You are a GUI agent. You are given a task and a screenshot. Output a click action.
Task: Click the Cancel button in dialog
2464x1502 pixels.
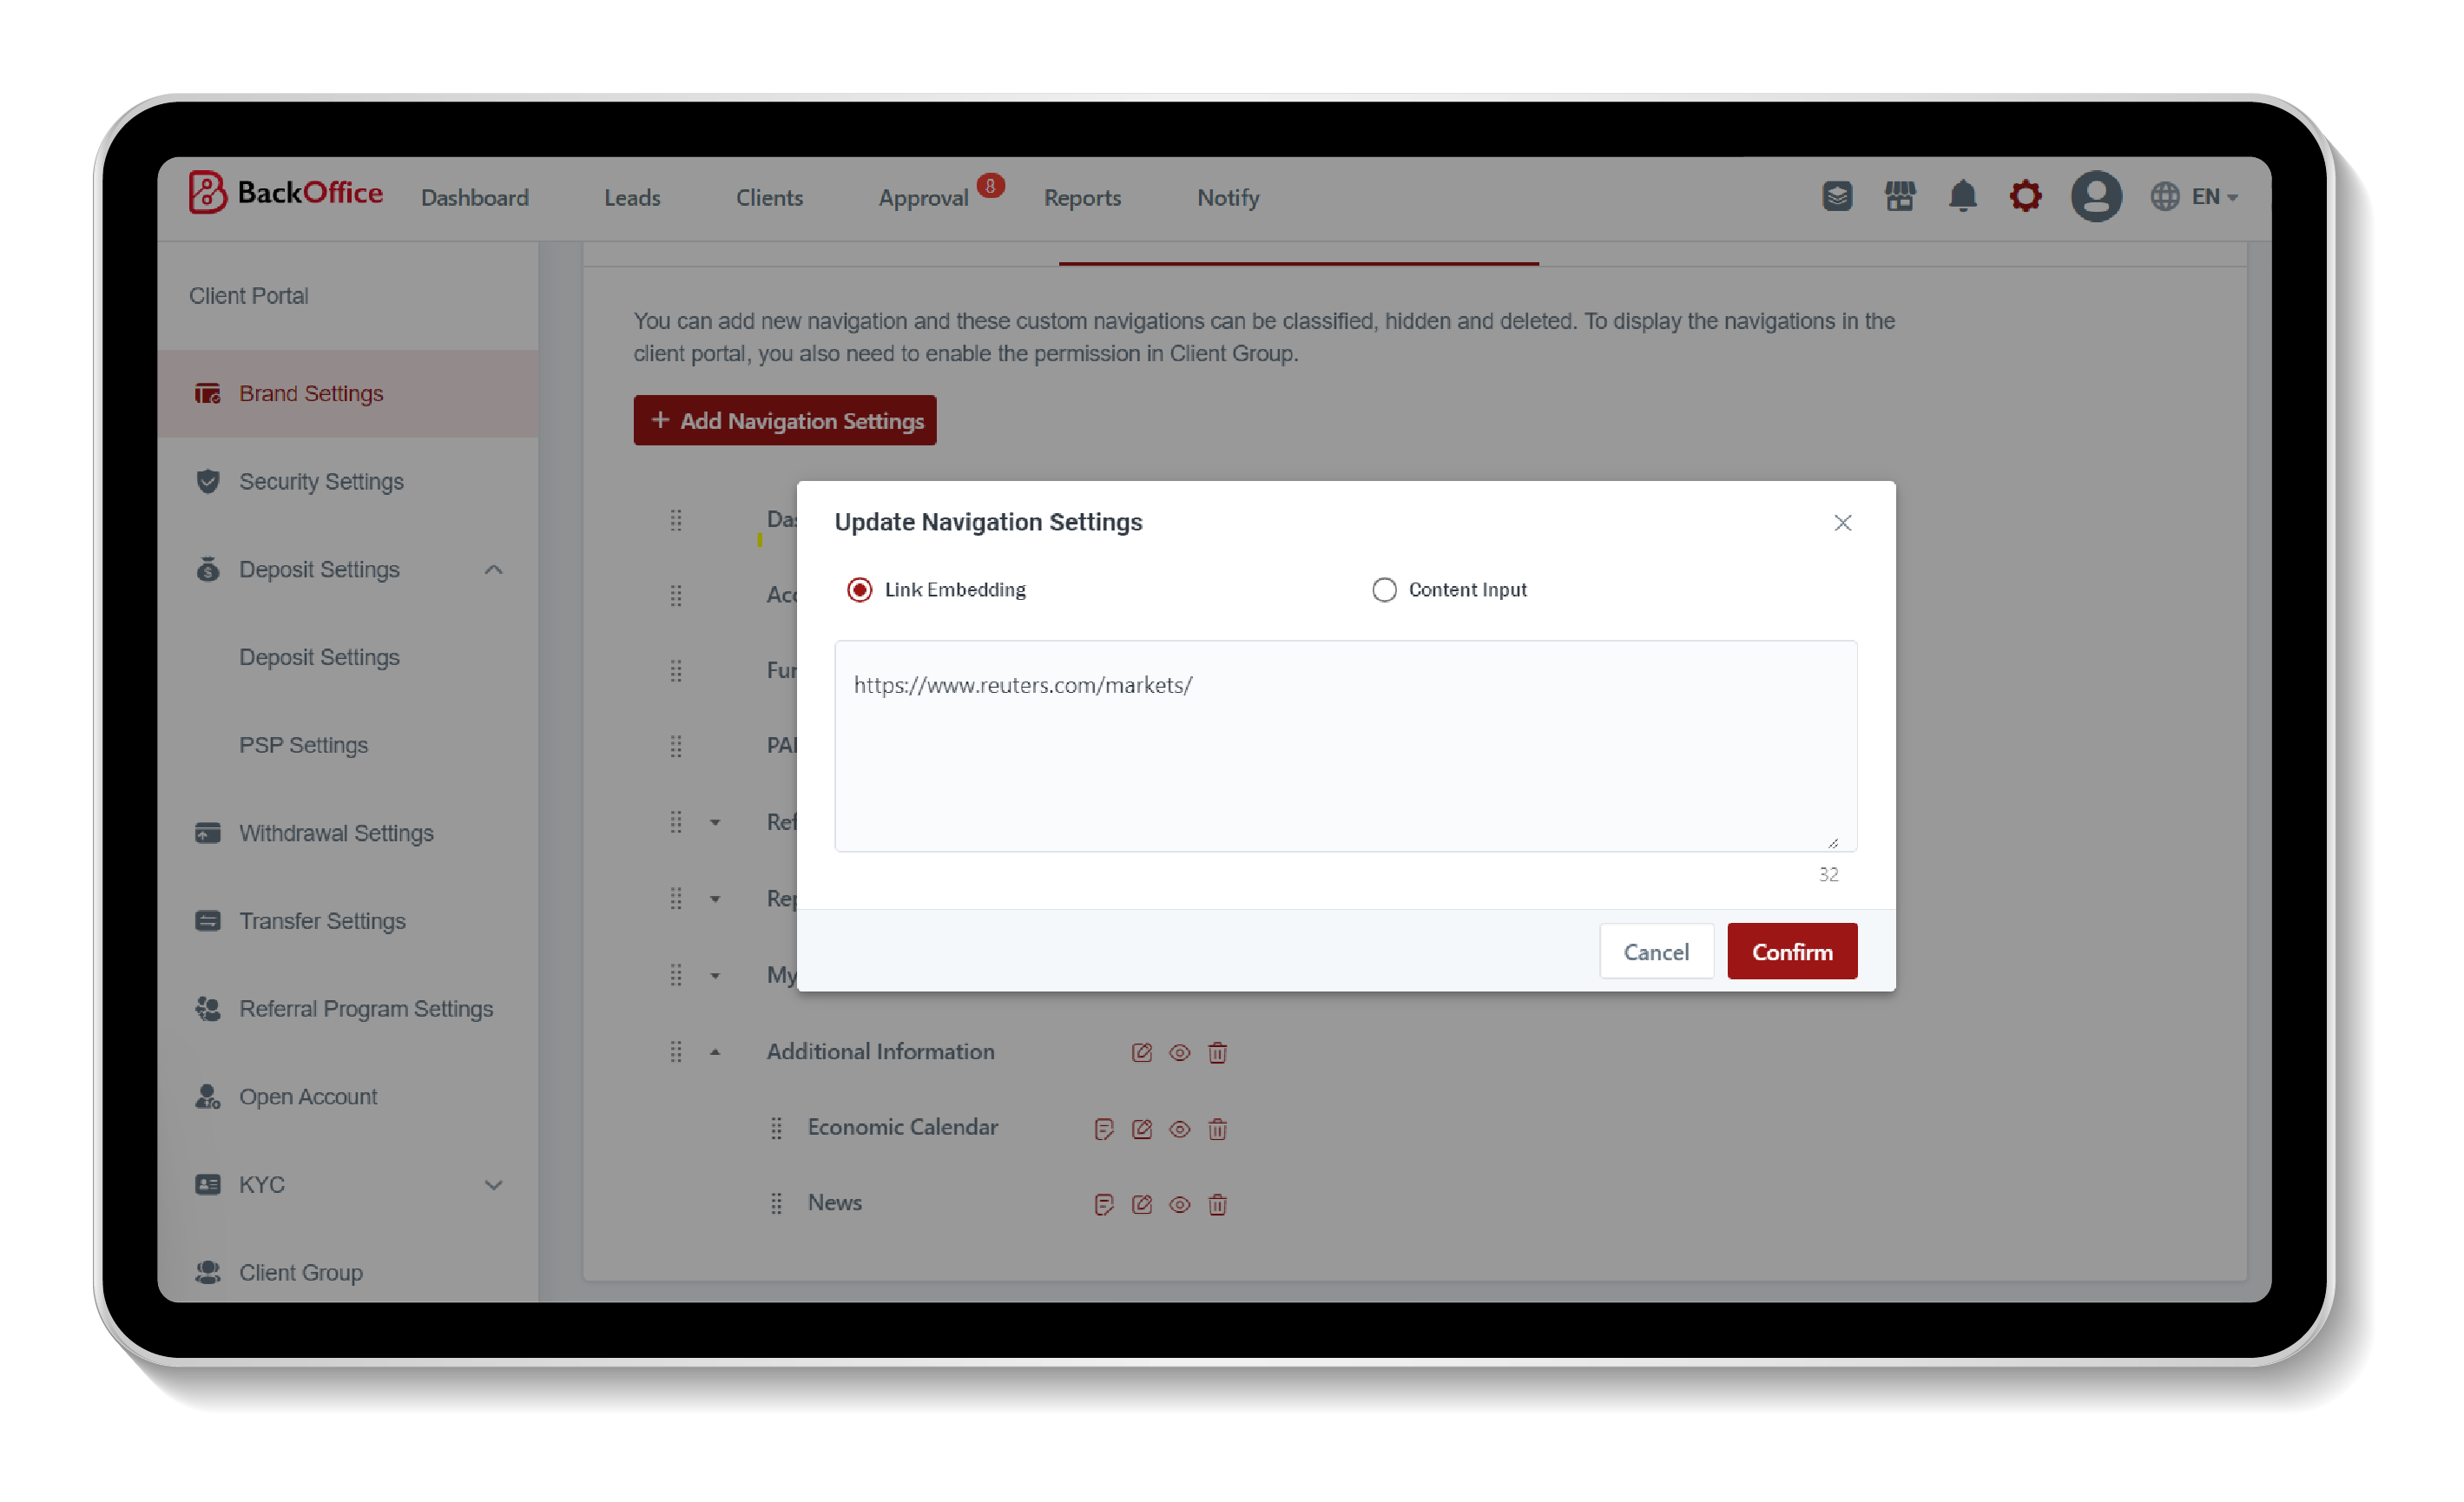(1655, 951)
